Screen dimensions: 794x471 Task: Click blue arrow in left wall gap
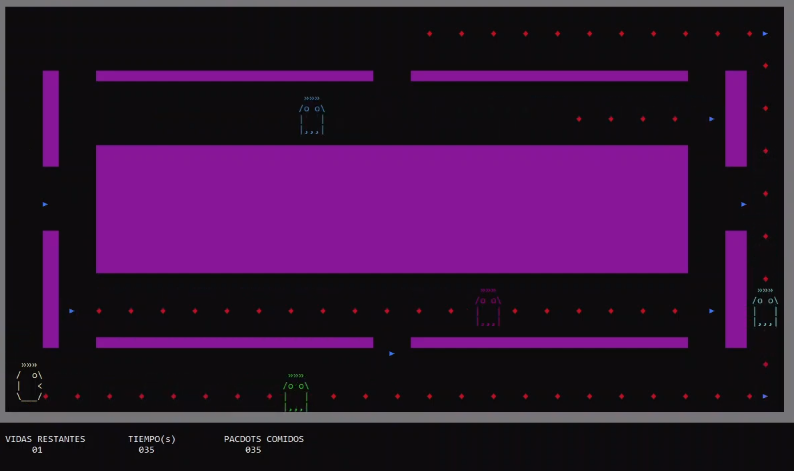pyautogui.click(x=45, y=205)
